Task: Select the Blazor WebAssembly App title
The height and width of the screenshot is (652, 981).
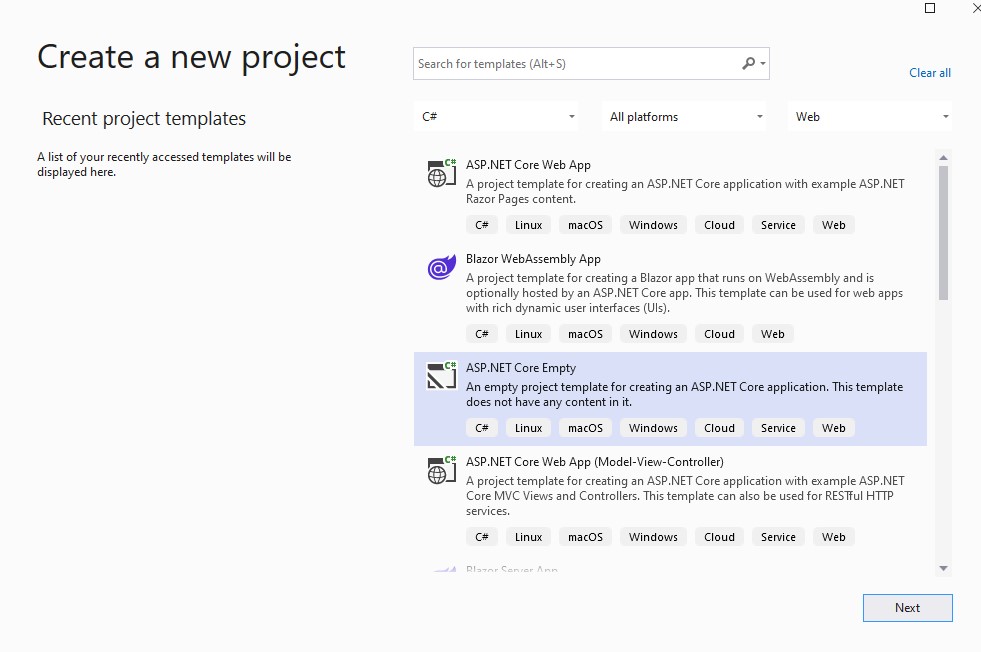Action: [x=533, y=259]
